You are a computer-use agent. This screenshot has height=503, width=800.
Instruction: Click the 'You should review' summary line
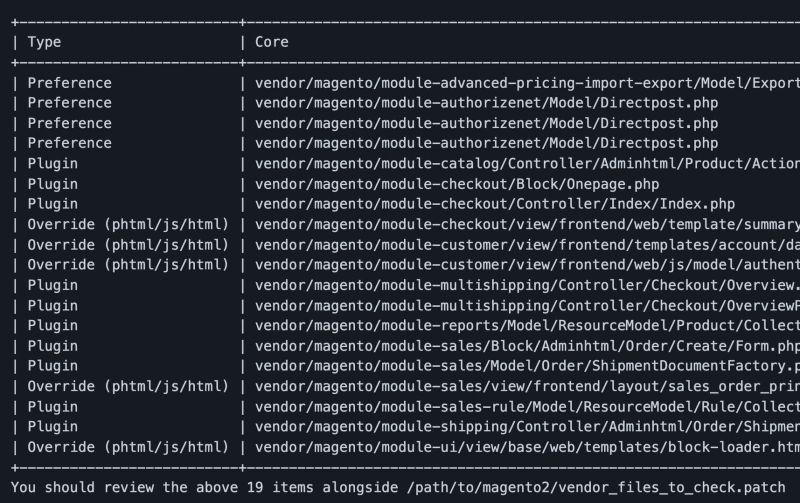pyautogui.click(x=398, y=488)
